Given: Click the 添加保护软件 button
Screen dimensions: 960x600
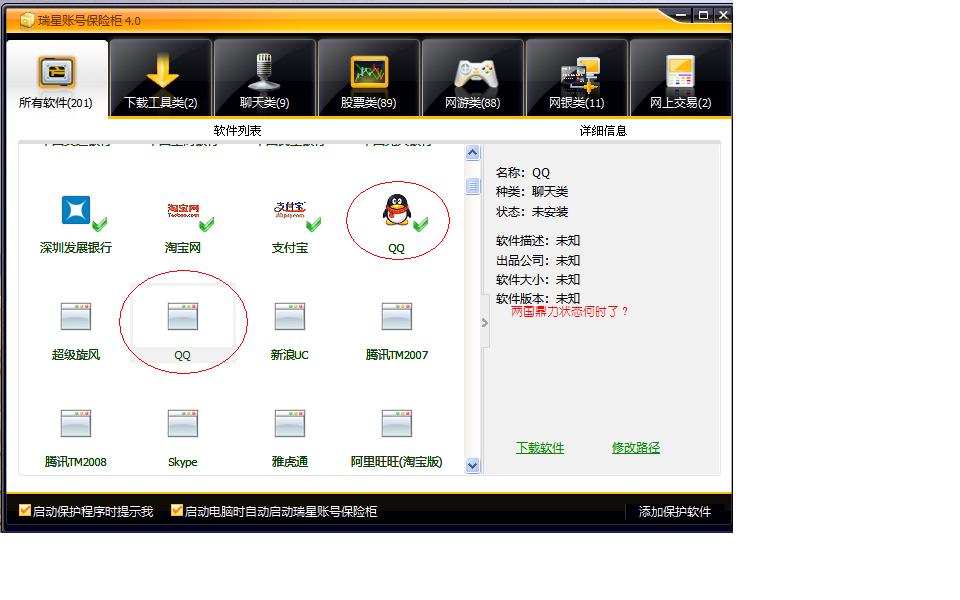Looking at the screenshot, I should tap(675, 511).
